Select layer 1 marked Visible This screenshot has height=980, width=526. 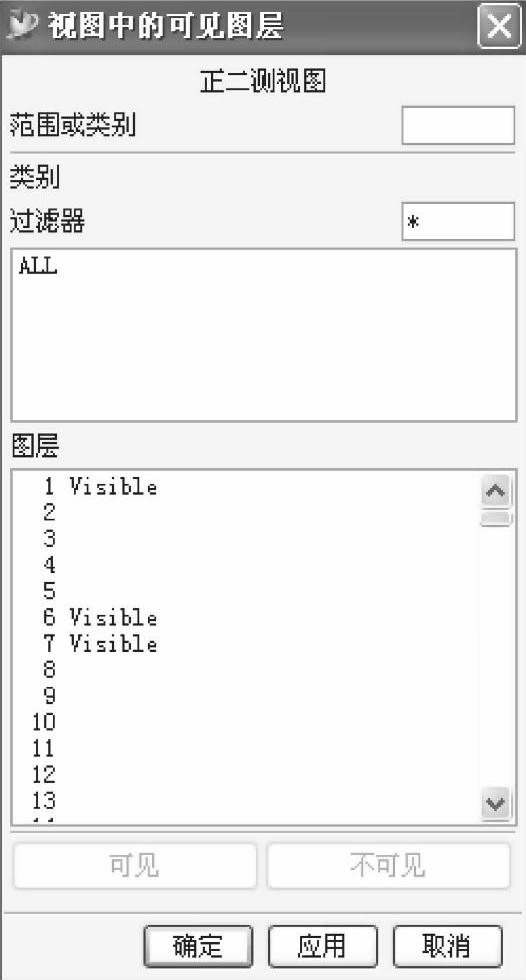pyautogui.click(x=246, y=486)
